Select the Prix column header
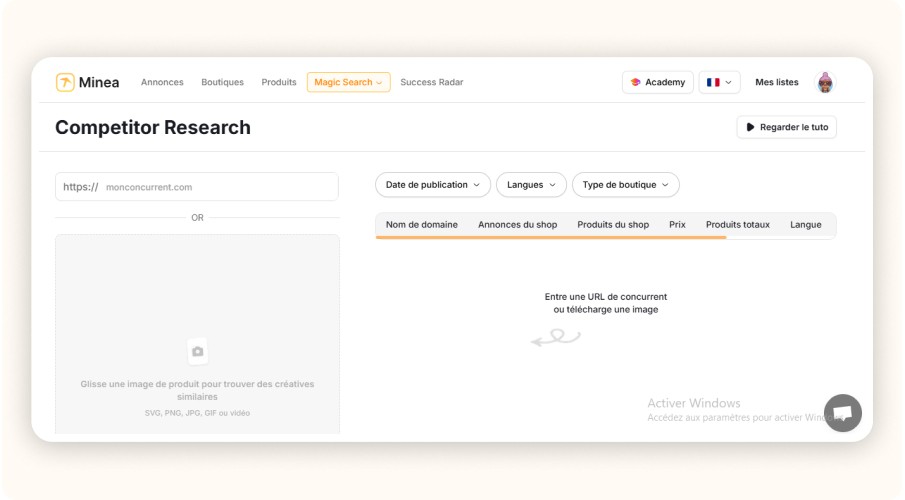The image size is (905, 500). pyautogui.click(x=677, y=225)
